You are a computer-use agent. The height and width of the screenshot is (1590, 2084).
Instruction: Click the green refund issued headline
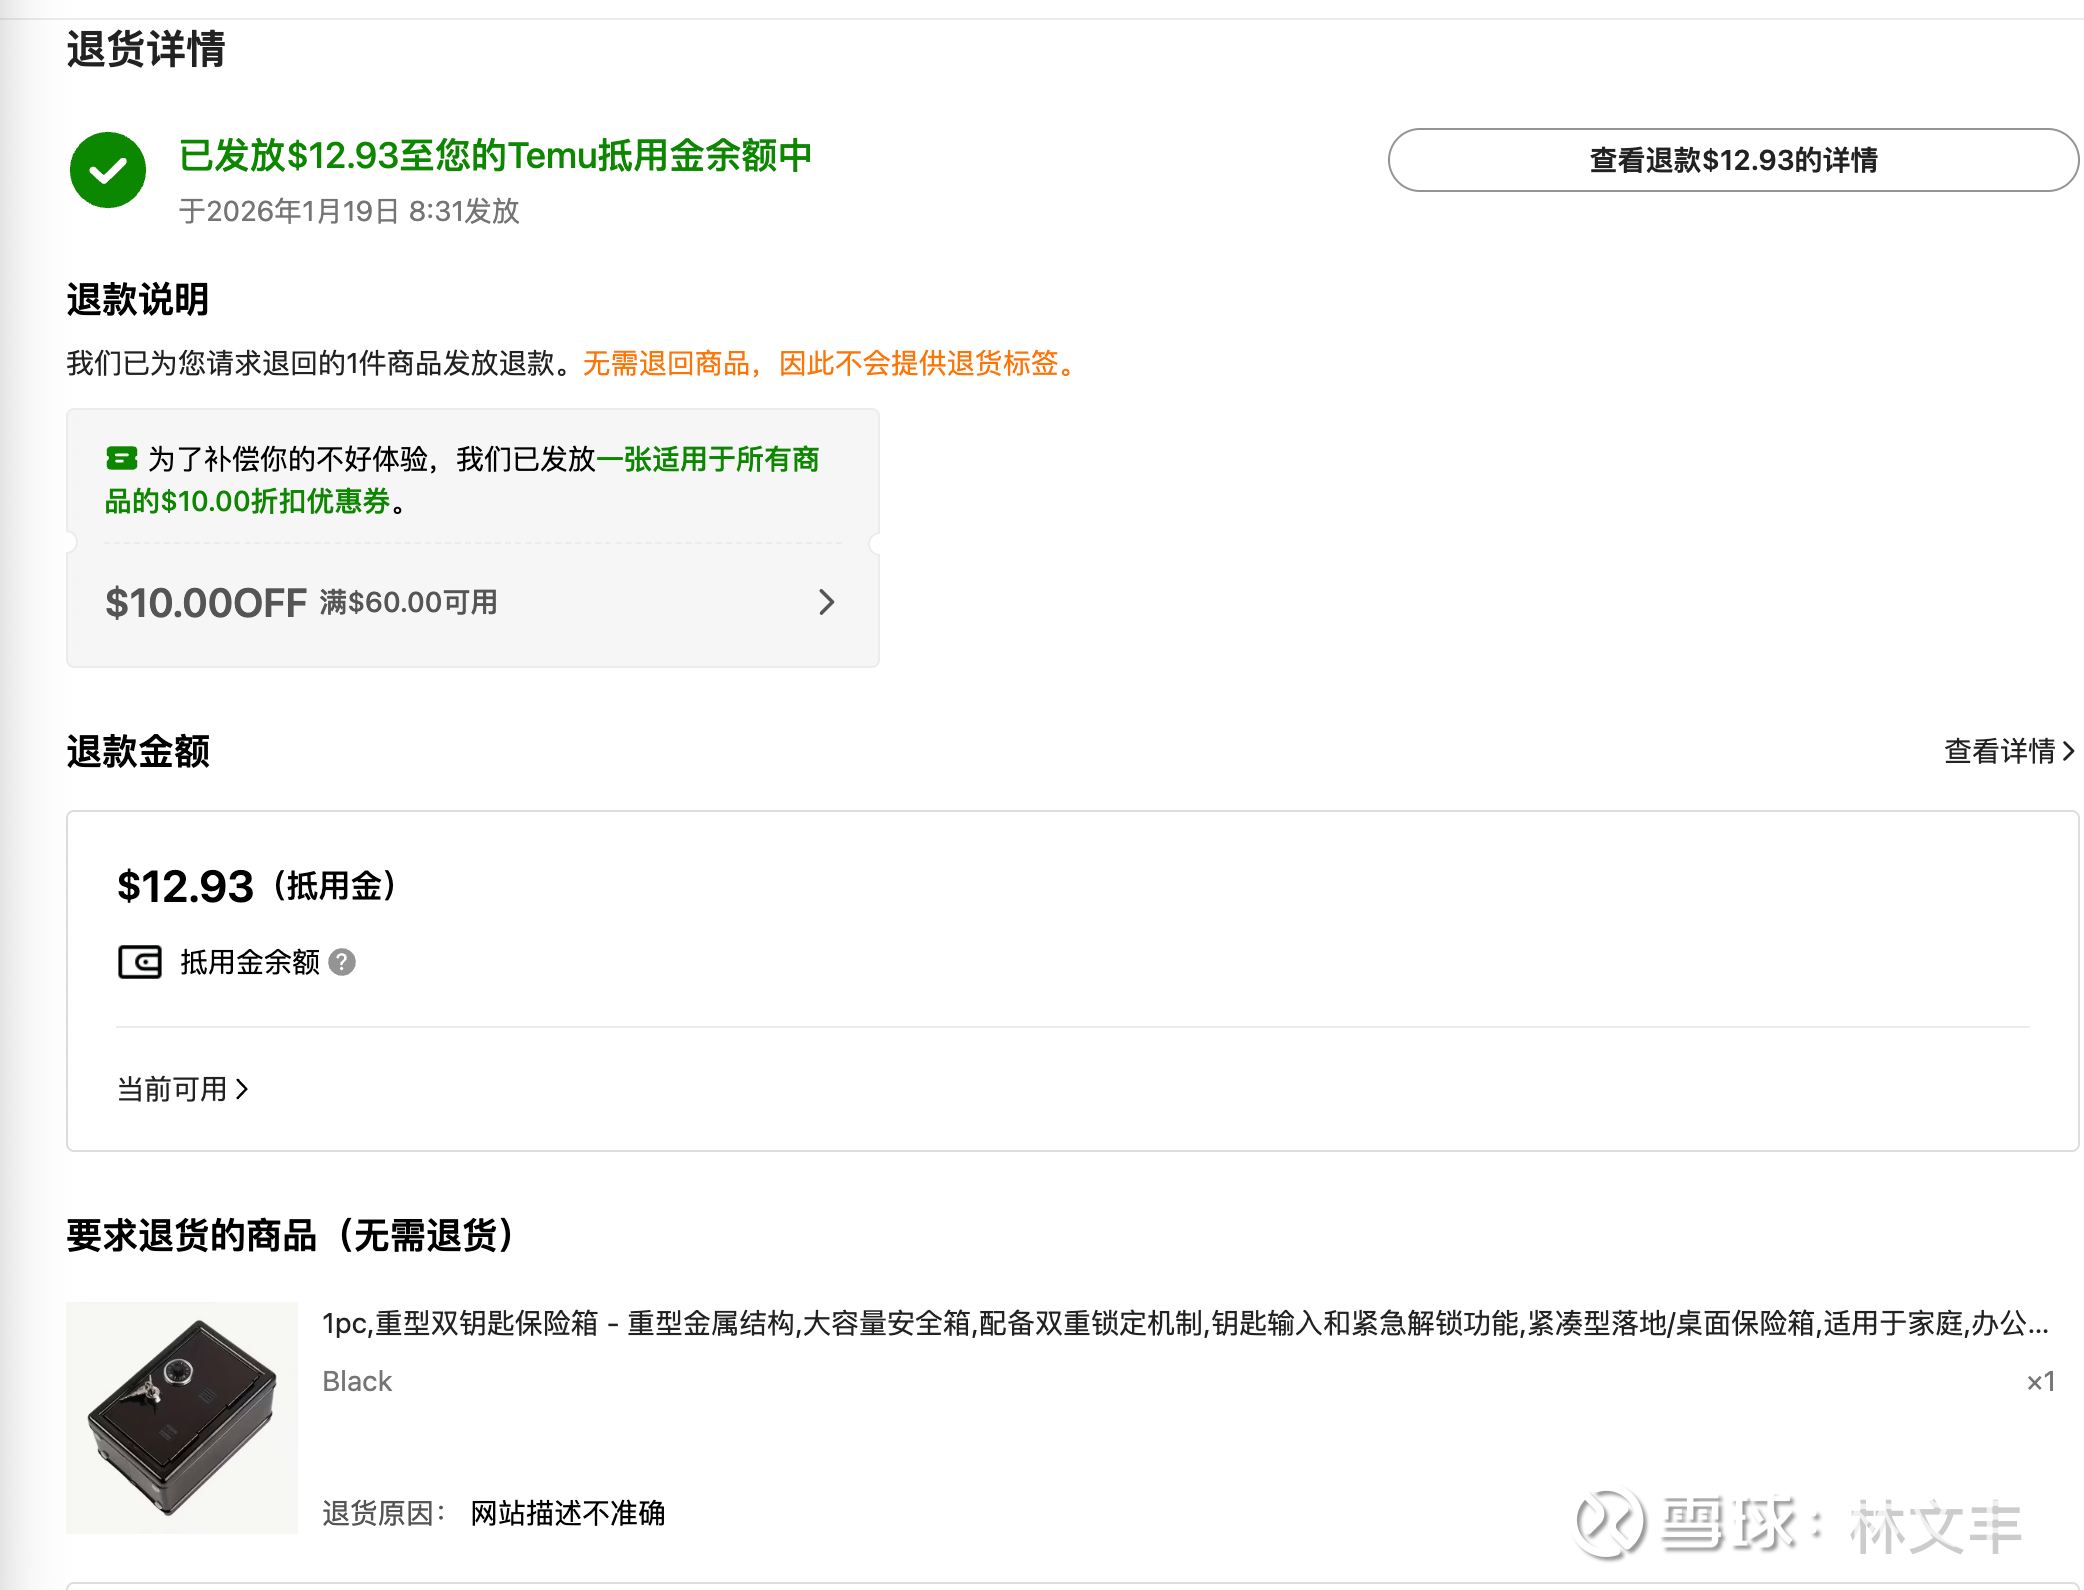495,156
